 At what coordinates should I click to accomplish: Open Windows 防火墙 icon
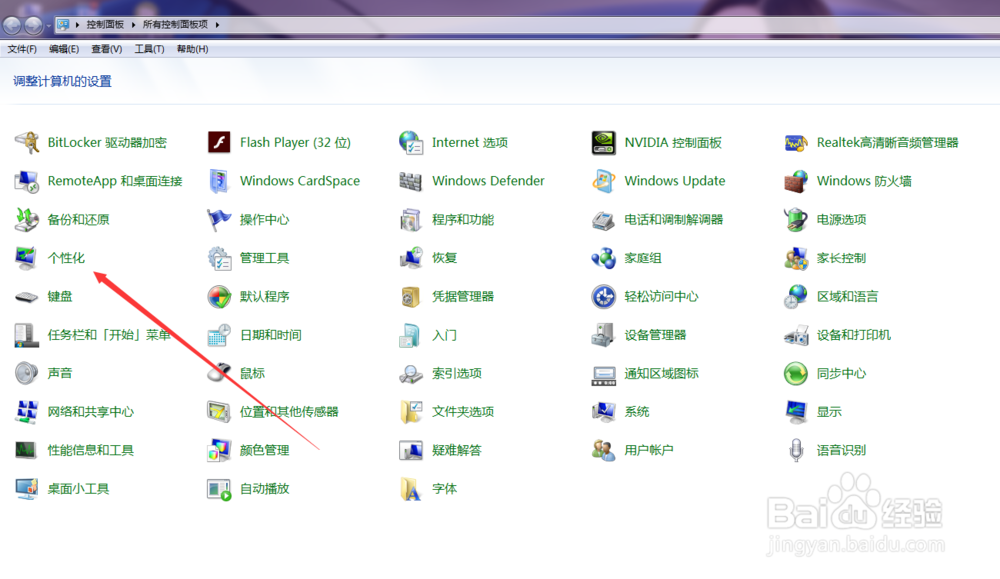[796, 181]
